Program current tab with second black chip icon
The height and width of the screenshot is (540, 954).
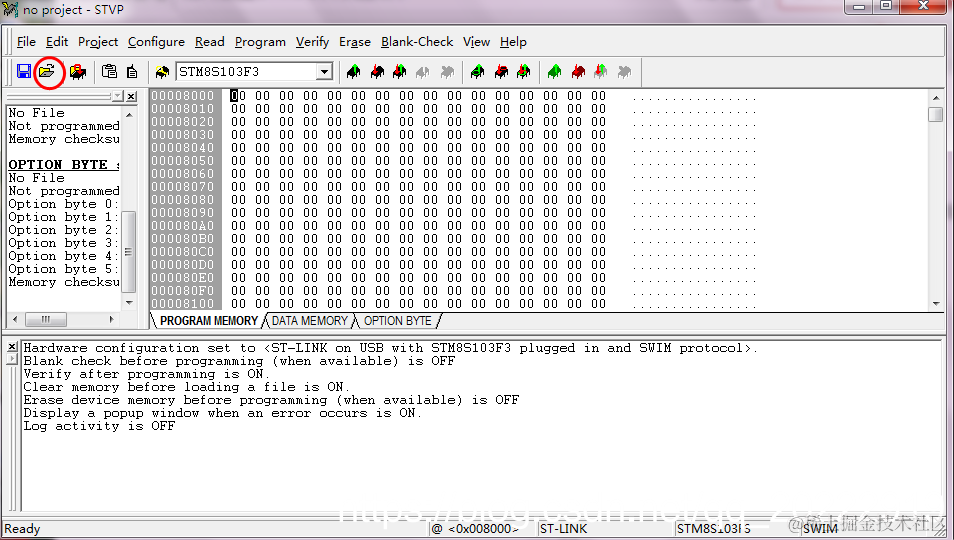click(377, 72)
